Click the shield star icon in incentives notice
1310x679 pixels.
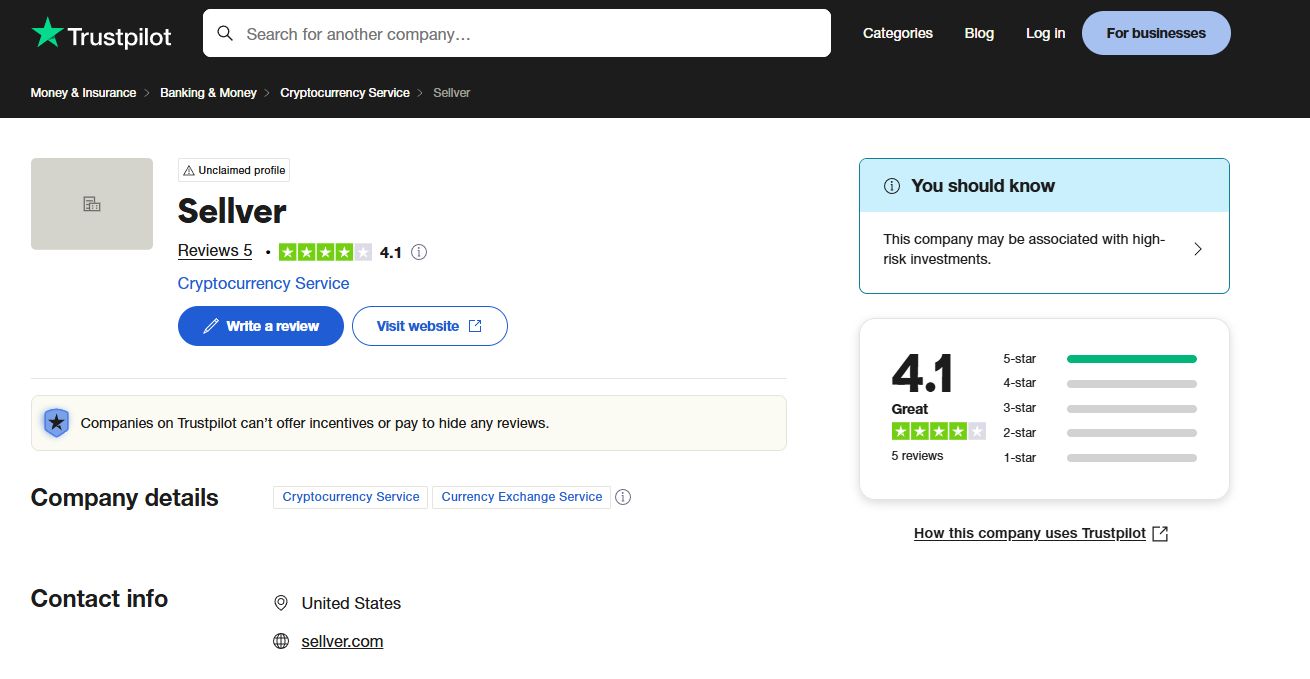tap(57, 423)
